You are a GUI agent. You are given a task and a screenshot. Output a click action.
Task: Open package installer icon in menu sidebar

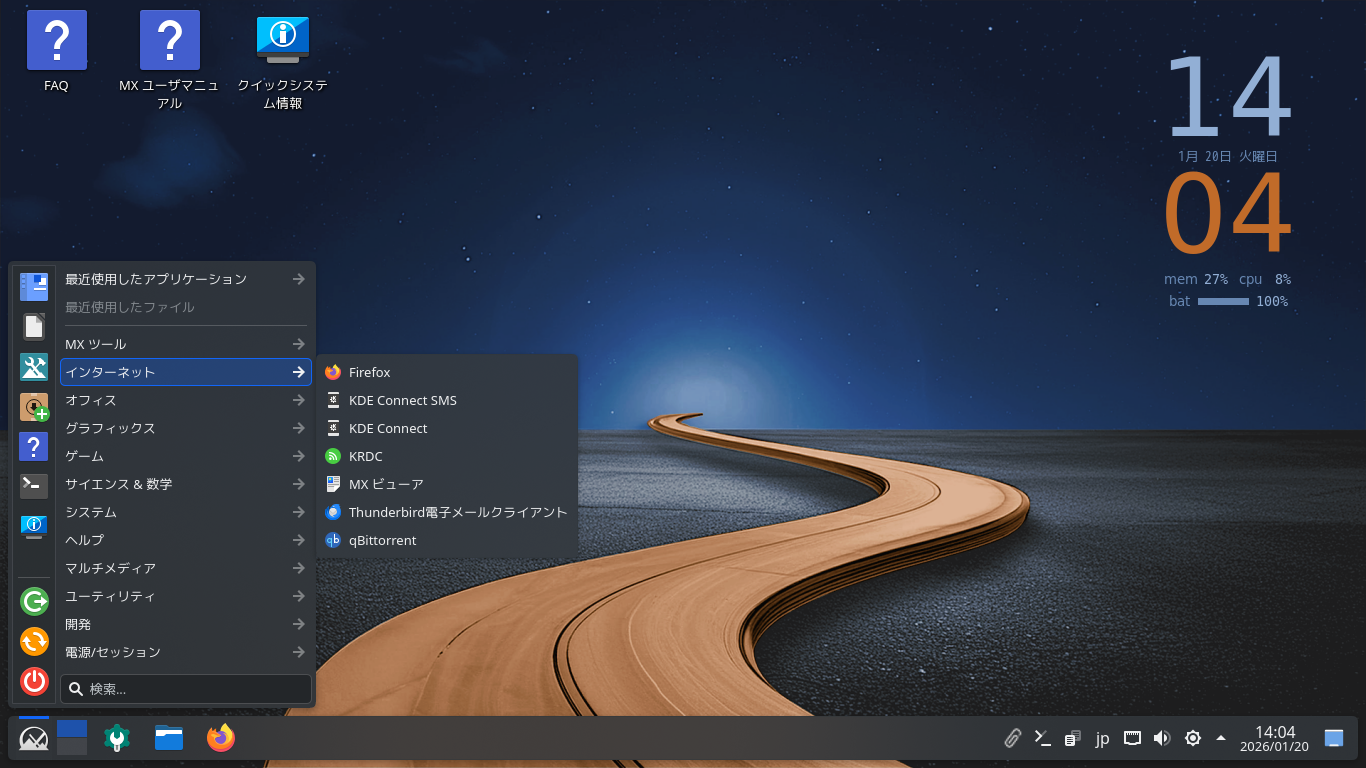[x=34, y=407]
